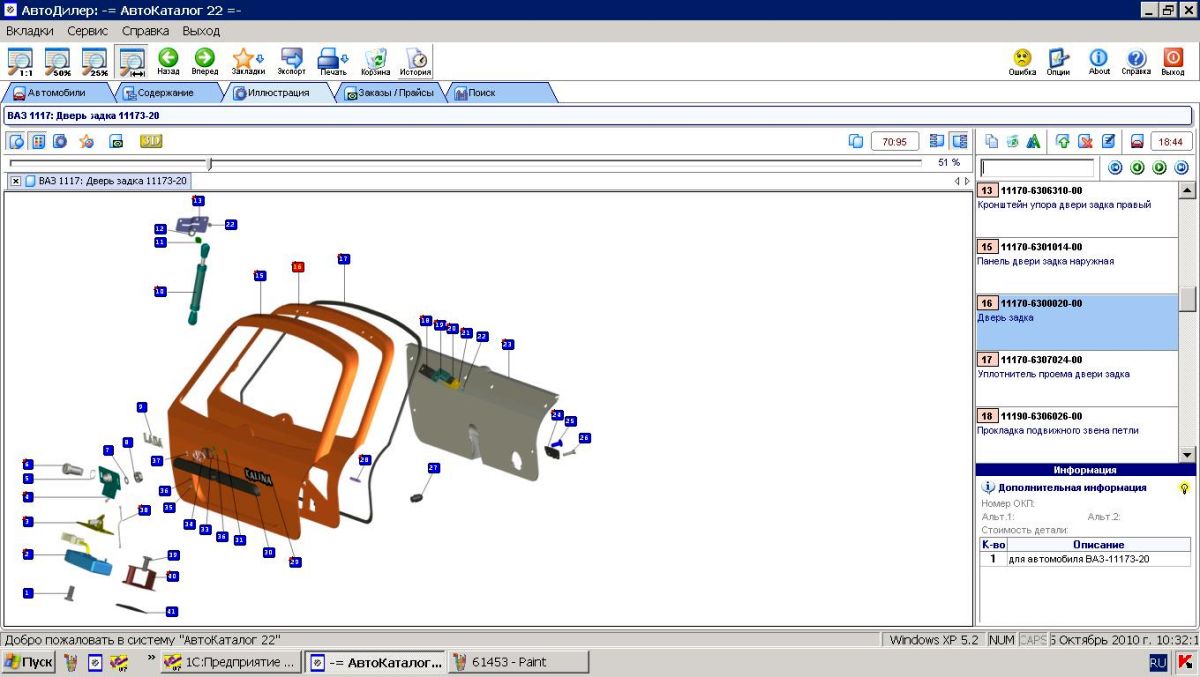
Task: Click the copy icon in parts list toolbar
Action: click(x=992, y=141)
